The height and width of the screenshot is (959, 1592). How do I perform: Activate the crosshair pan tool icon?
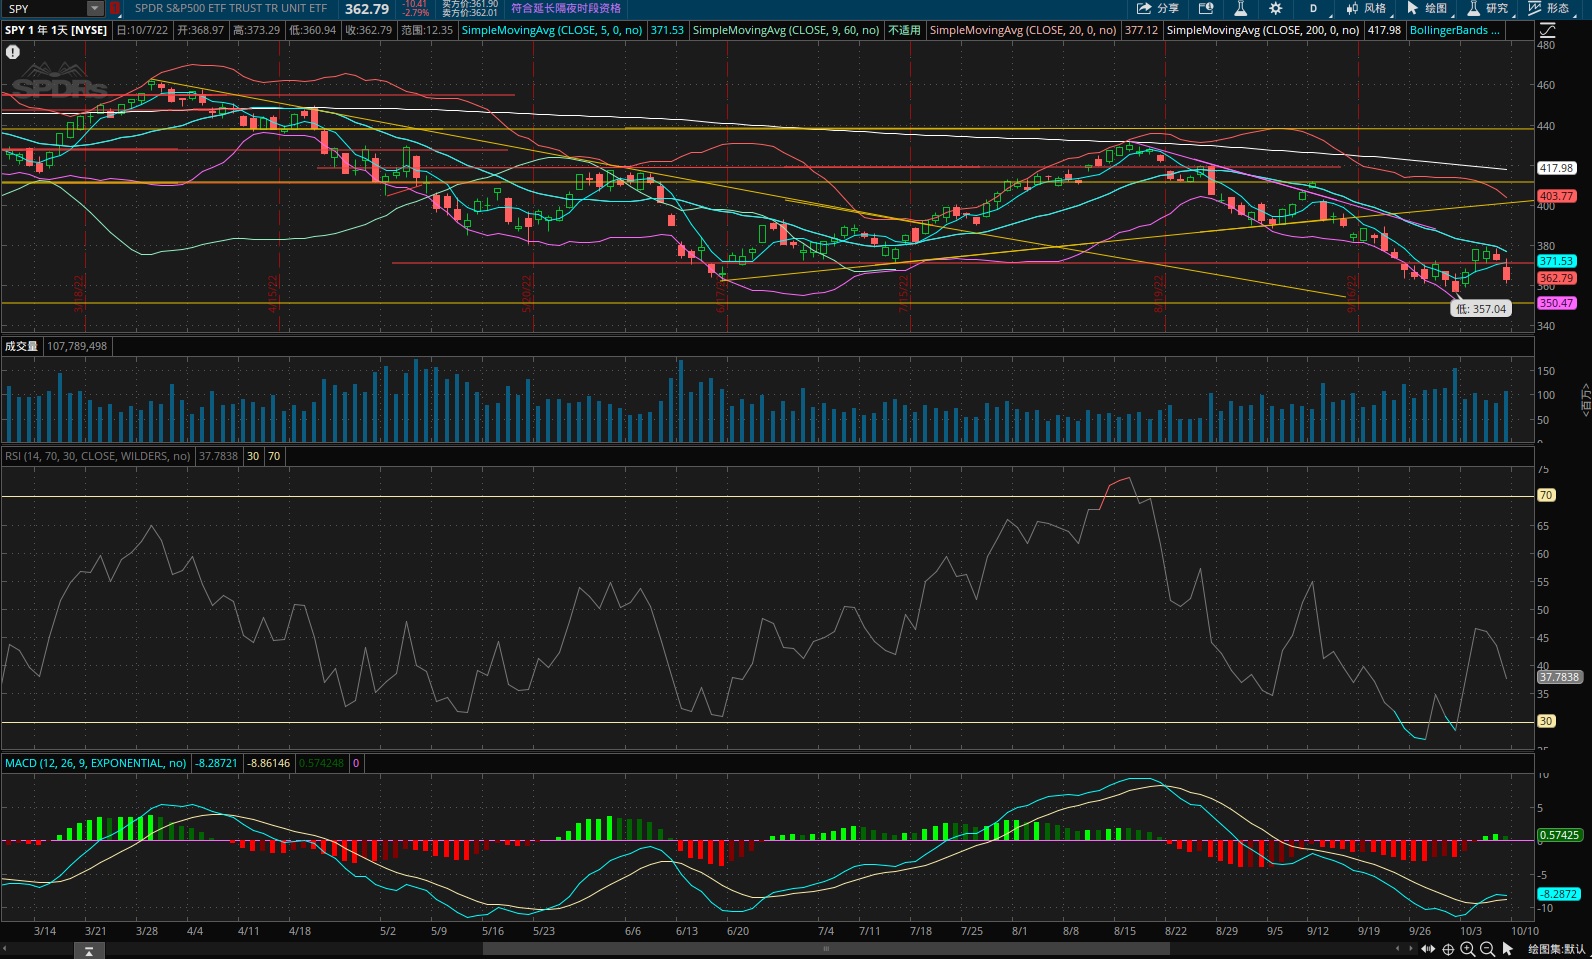(1447, 949)
